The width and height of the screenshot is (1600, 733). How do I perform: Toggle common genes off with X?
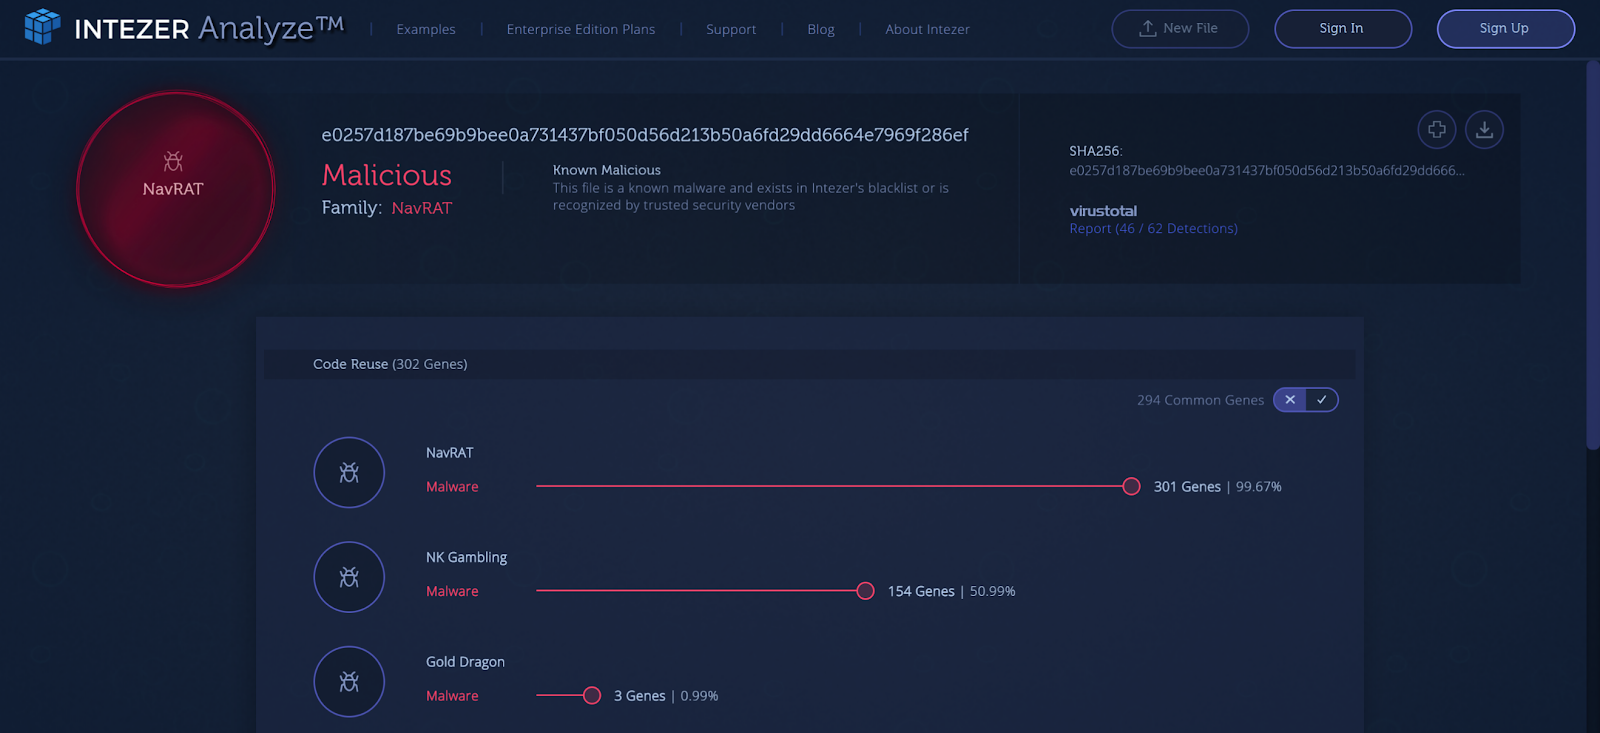(1290, 400)
